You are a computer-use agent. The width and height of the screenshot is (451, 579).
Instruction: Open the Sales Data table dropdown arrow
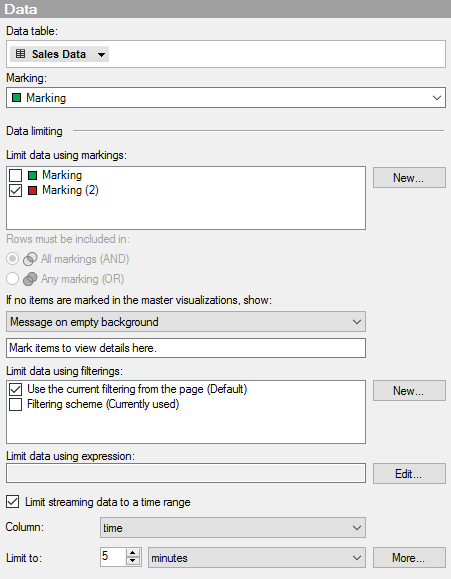tap(101, 55)
